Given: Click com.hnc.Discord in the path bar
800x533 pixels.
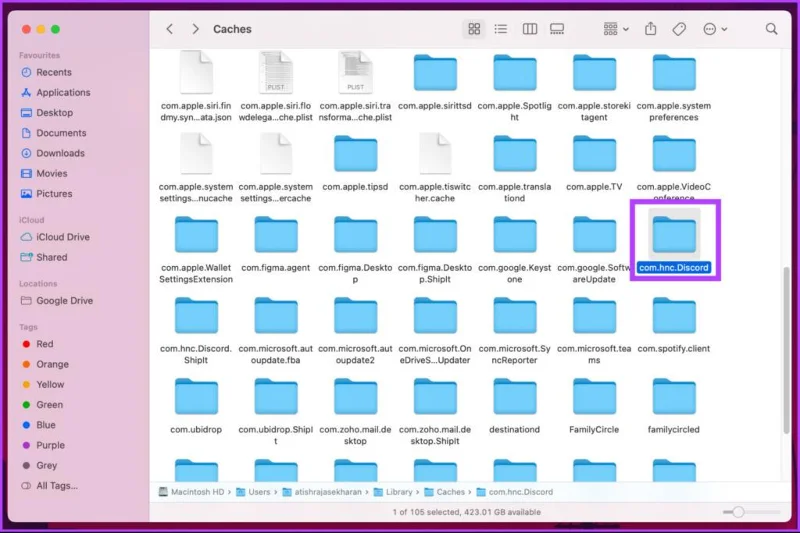Looking at the screenshot, I should 515,492.
